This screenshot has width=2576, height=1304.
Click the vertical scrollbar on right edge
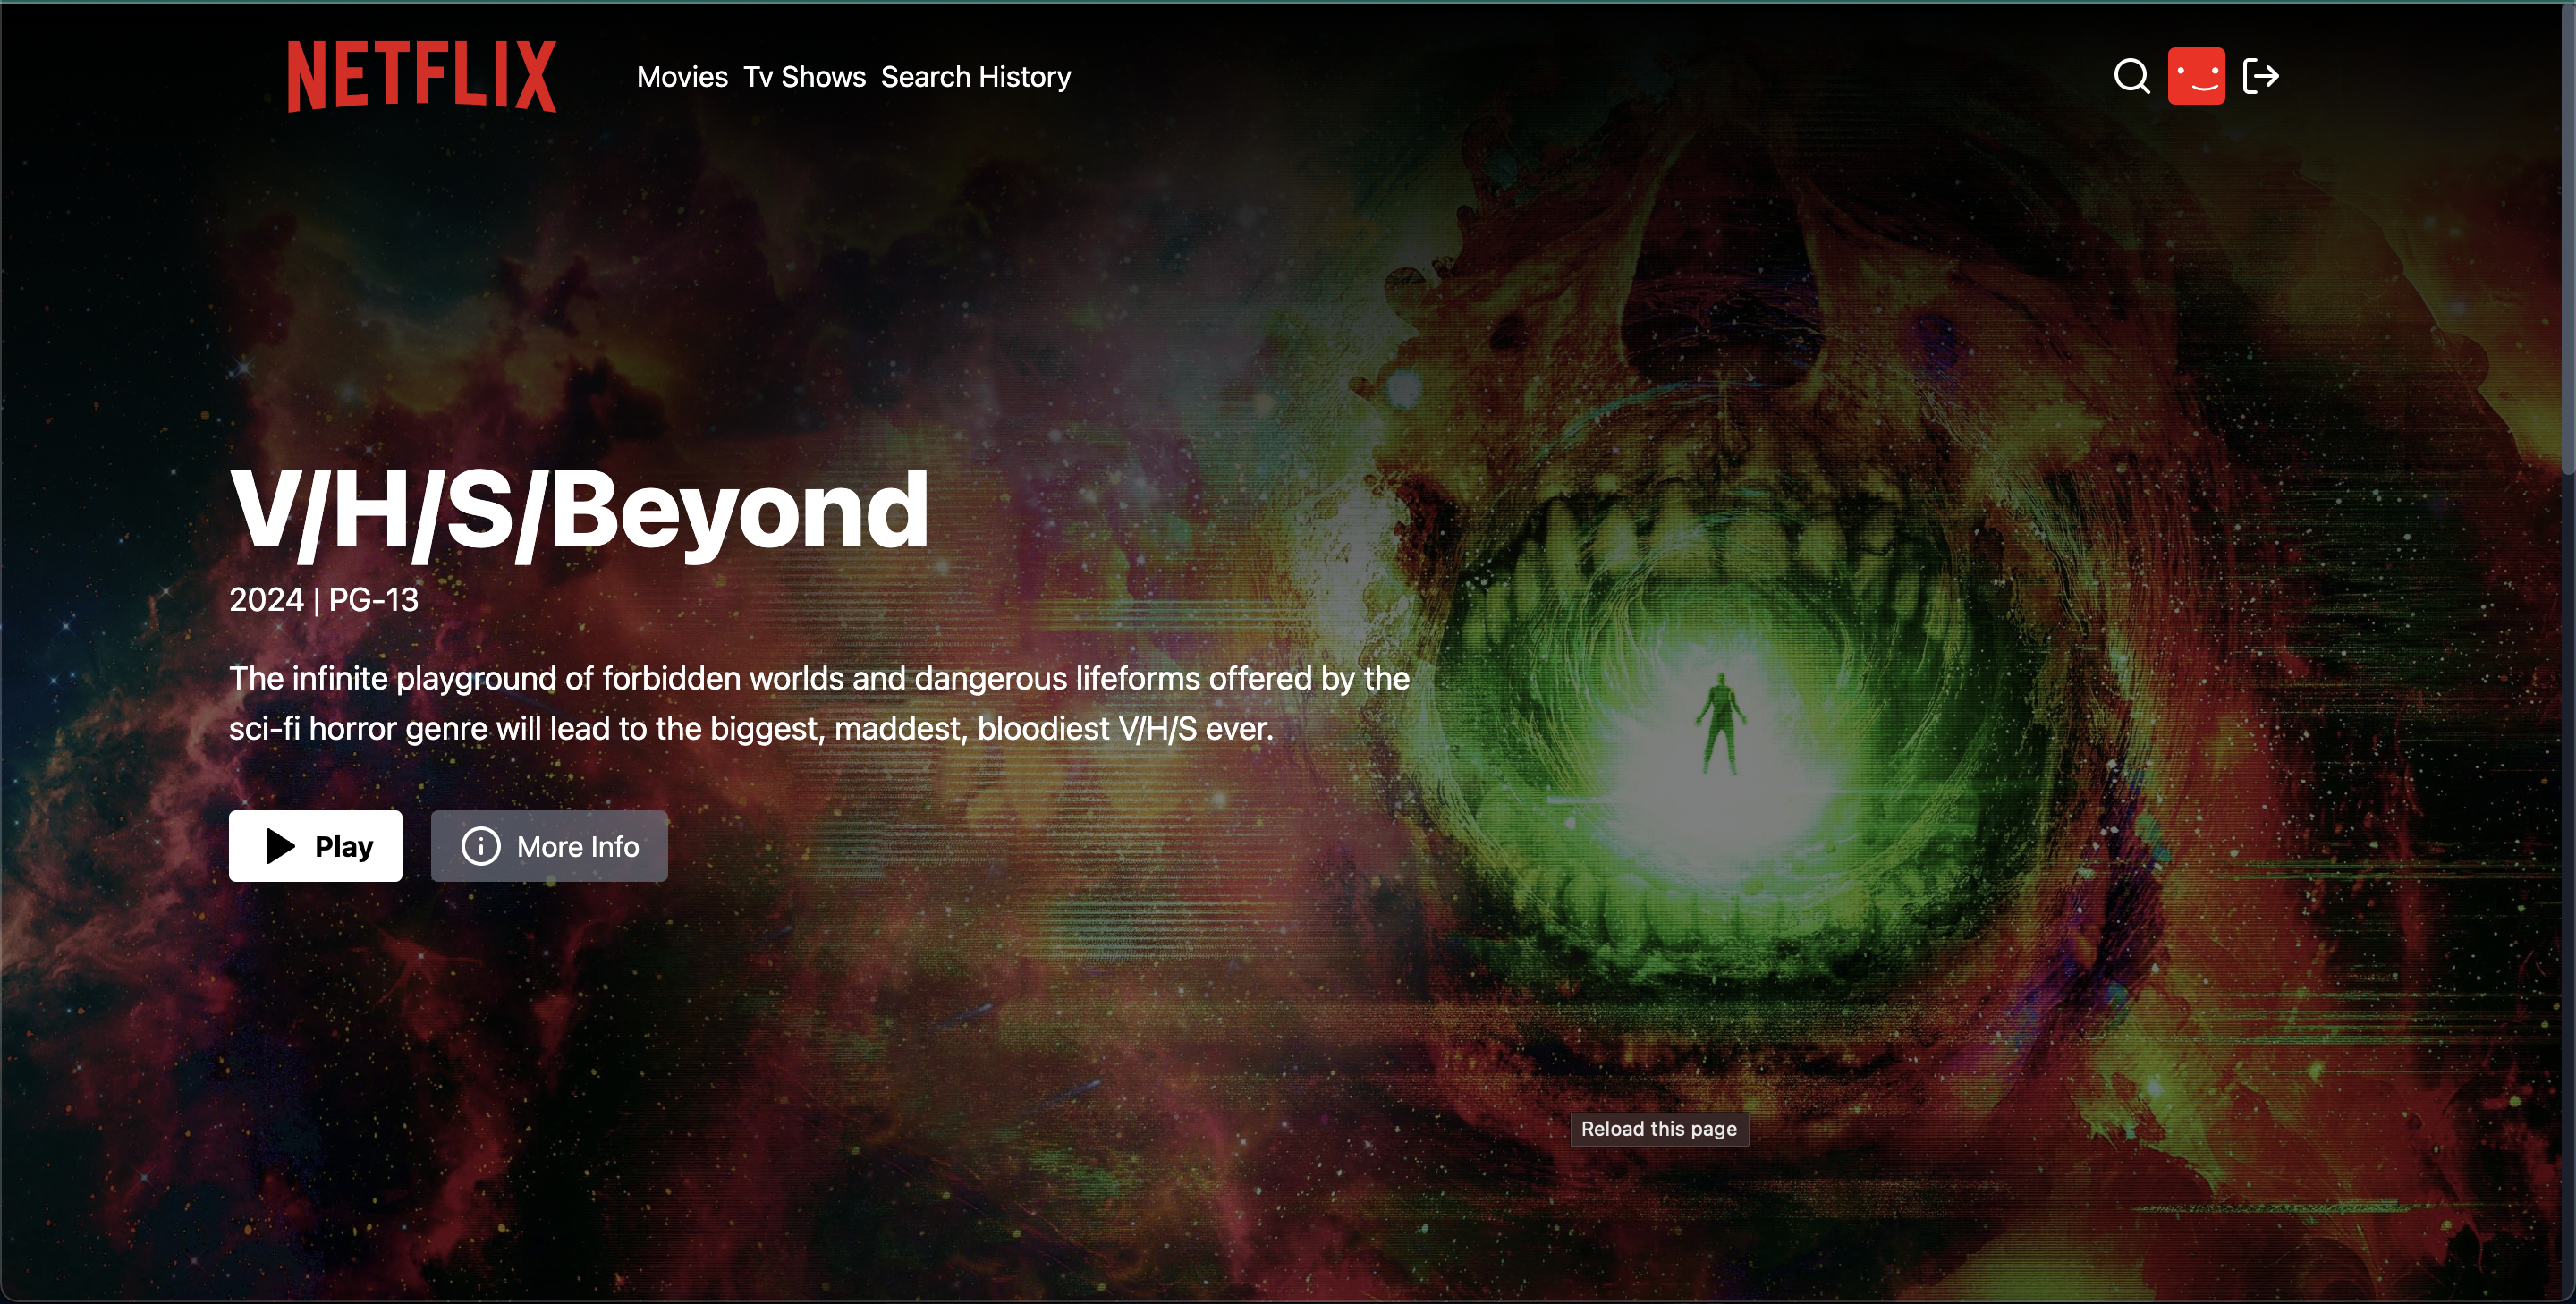point(2568,240)
